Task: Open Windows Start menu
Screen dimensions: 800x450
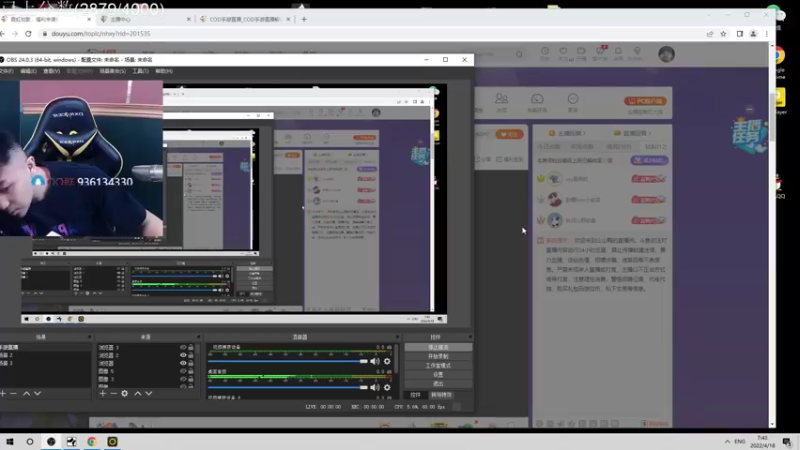Action: tap(10, 442)
